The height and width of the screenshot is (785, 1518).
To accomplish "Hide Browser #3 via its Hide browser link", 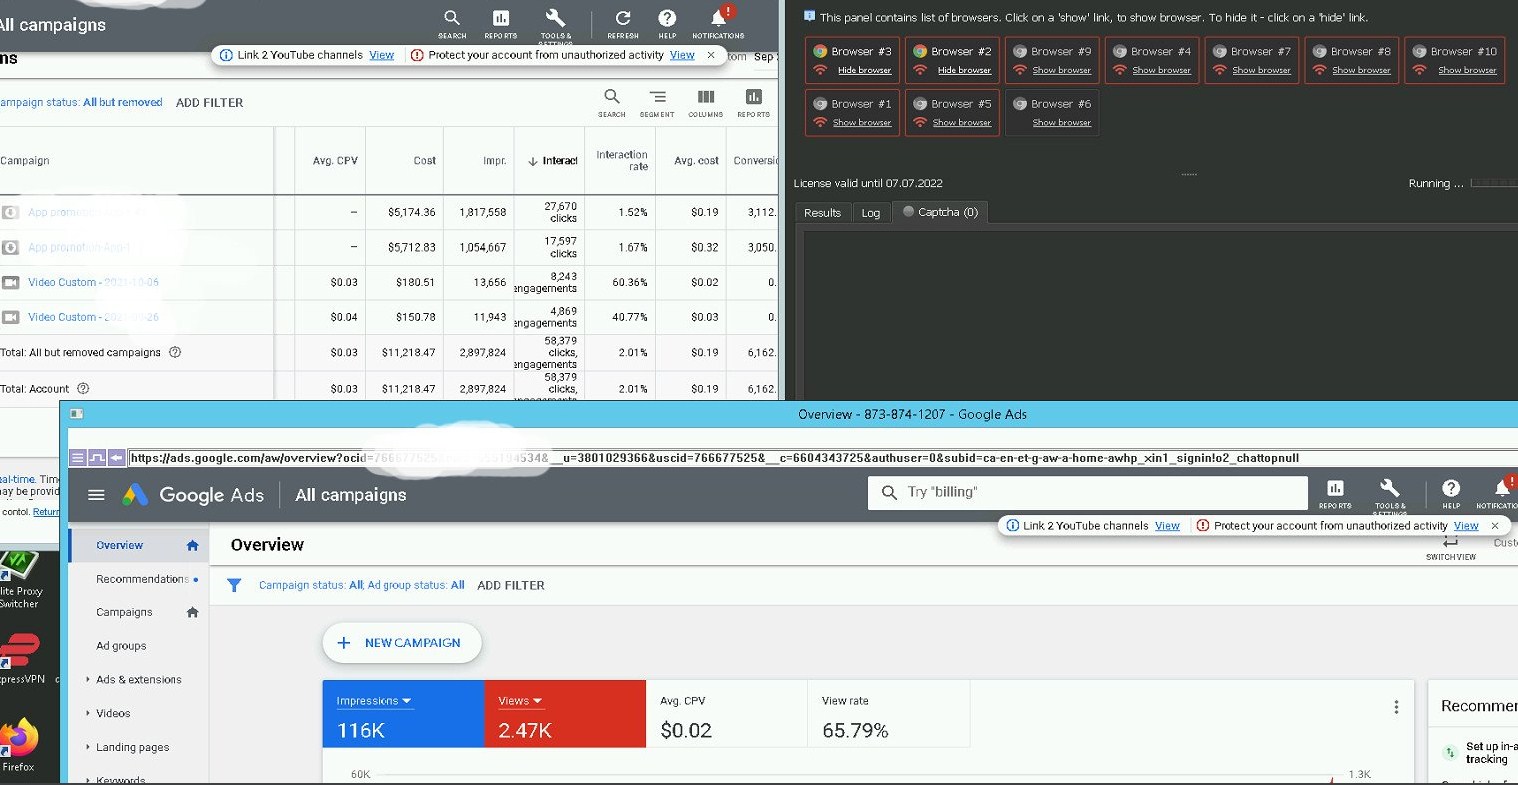I will pos(864,71).
